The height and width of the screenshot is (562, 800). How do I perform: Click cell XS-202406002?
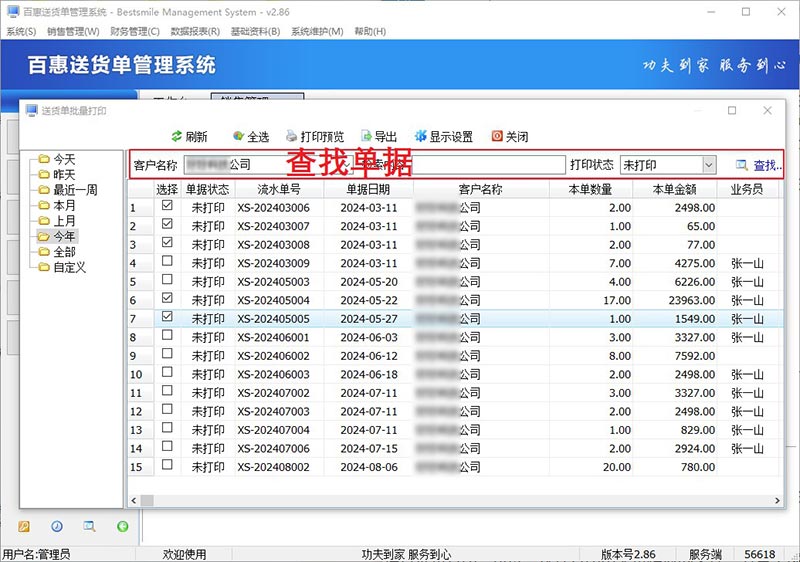(273, 356)
